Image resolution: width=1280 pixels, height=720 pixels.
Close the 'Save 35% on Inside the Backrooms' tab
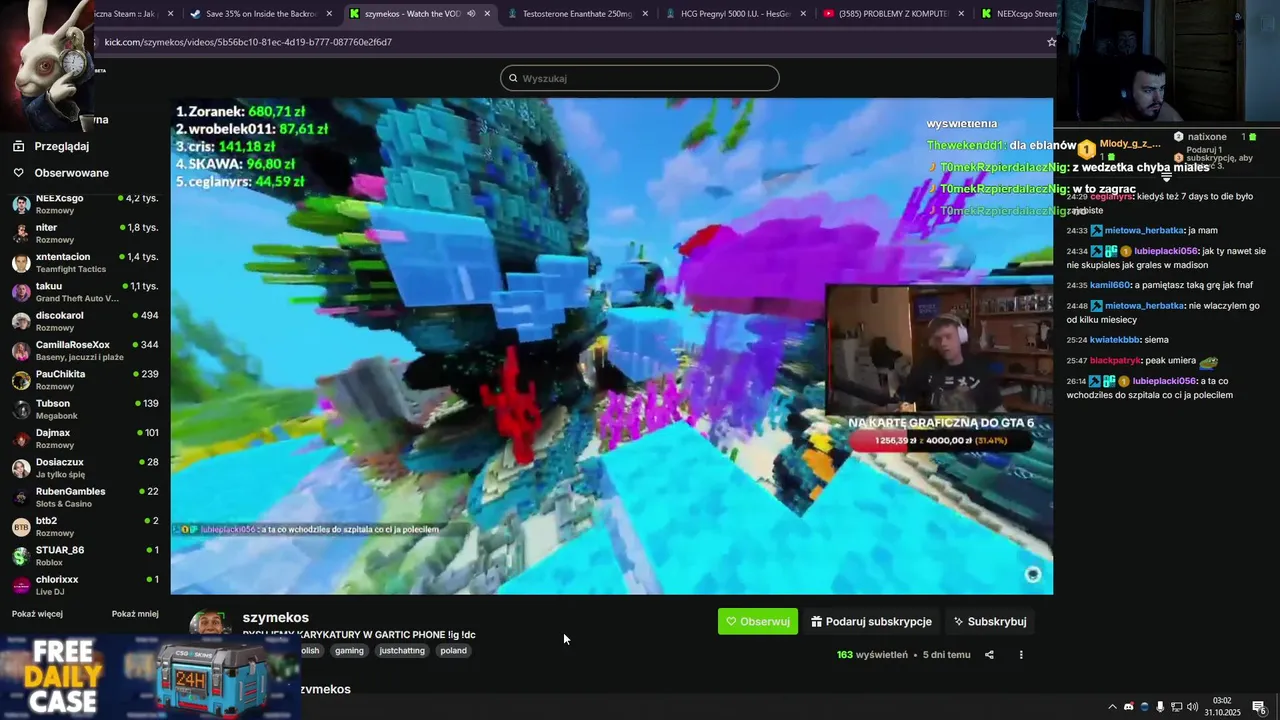pos(329,14)
